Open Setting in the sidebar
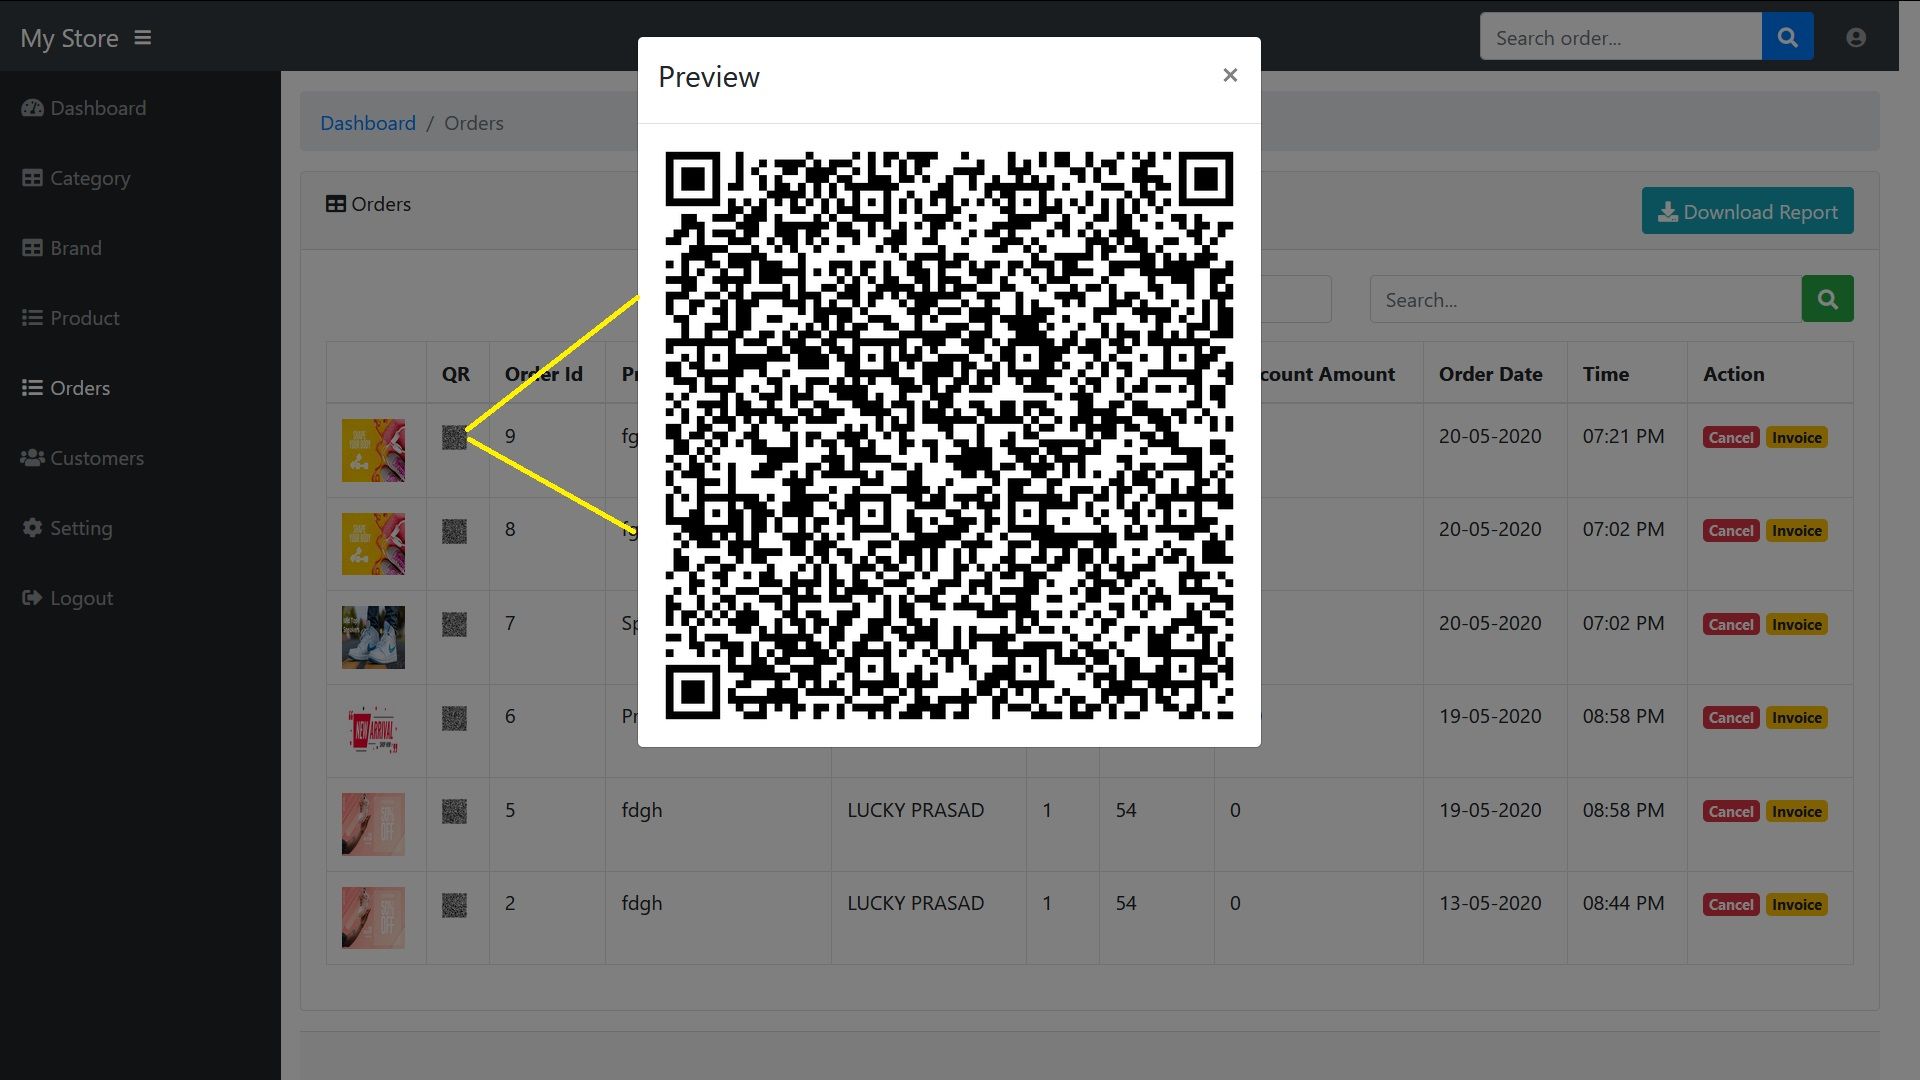 (x=67, y=528)
